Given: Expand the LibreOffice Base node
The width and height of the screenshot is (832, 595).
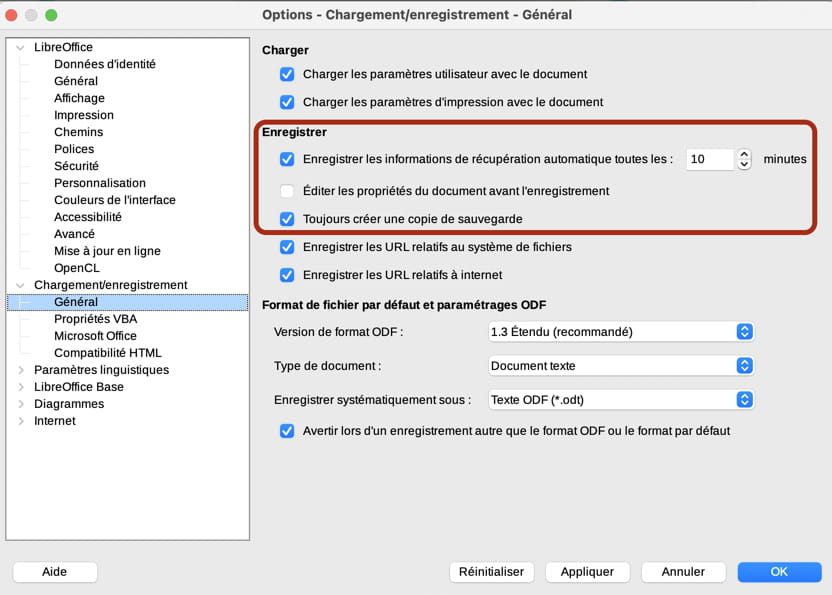Looking at the screenshot, I should (x=21, y=387).
